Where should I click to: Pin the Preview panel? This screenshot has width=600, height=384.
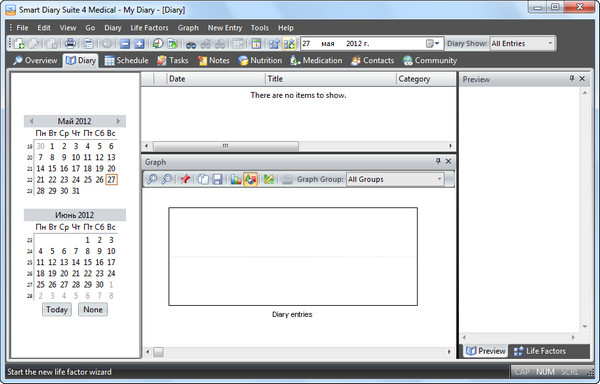coord(572,78)
